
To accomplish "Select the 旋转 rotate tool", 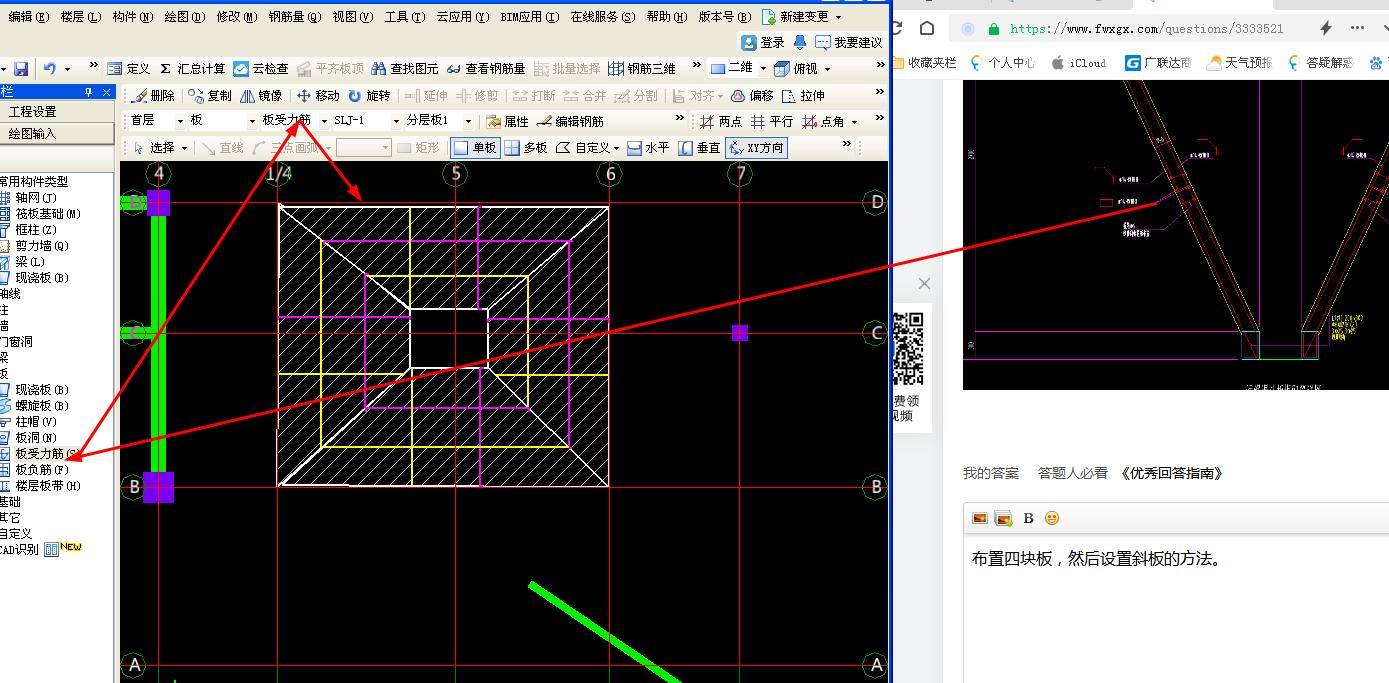I will (369, 96).
